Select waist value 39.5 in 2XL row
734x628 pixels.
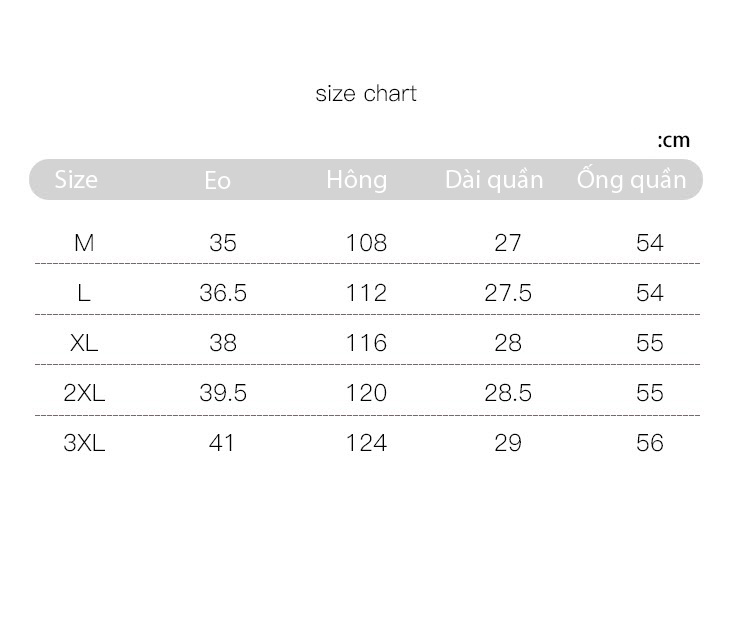pyautogui.click(x=223, y=393)
